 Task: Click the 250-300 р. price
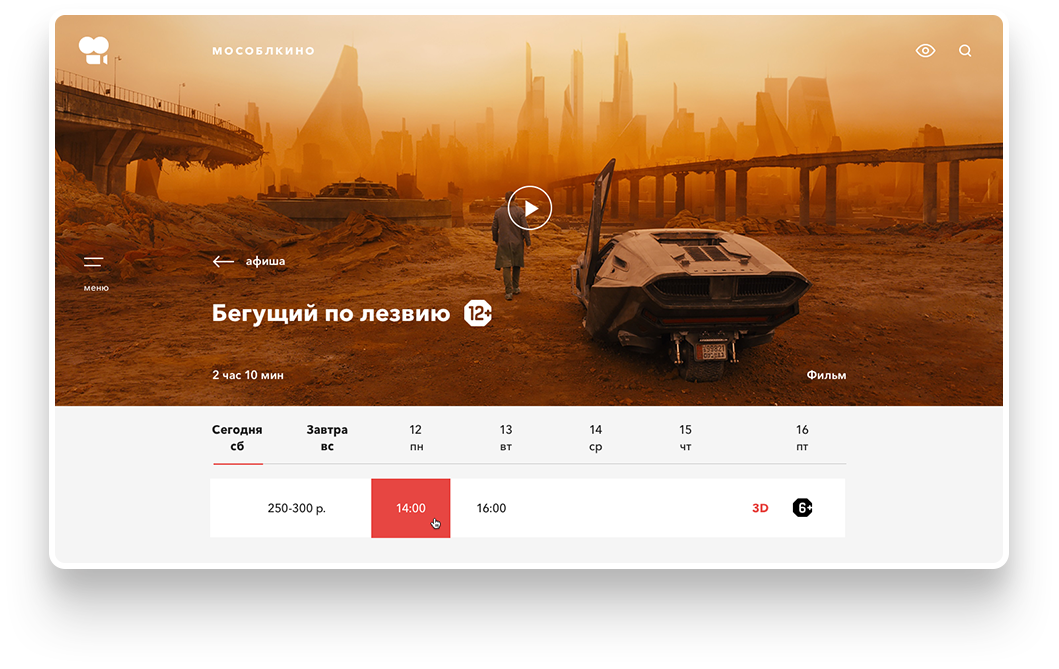point(296,508)
